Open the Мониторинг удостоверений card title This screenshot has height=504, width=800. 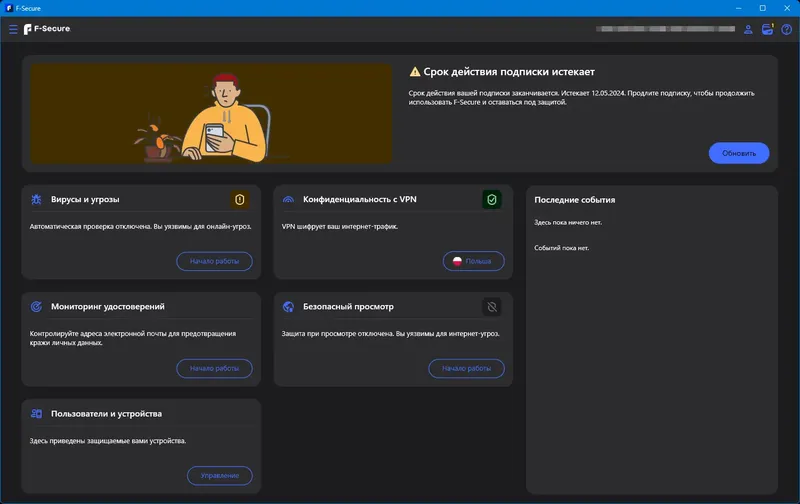tap(108, 307)
